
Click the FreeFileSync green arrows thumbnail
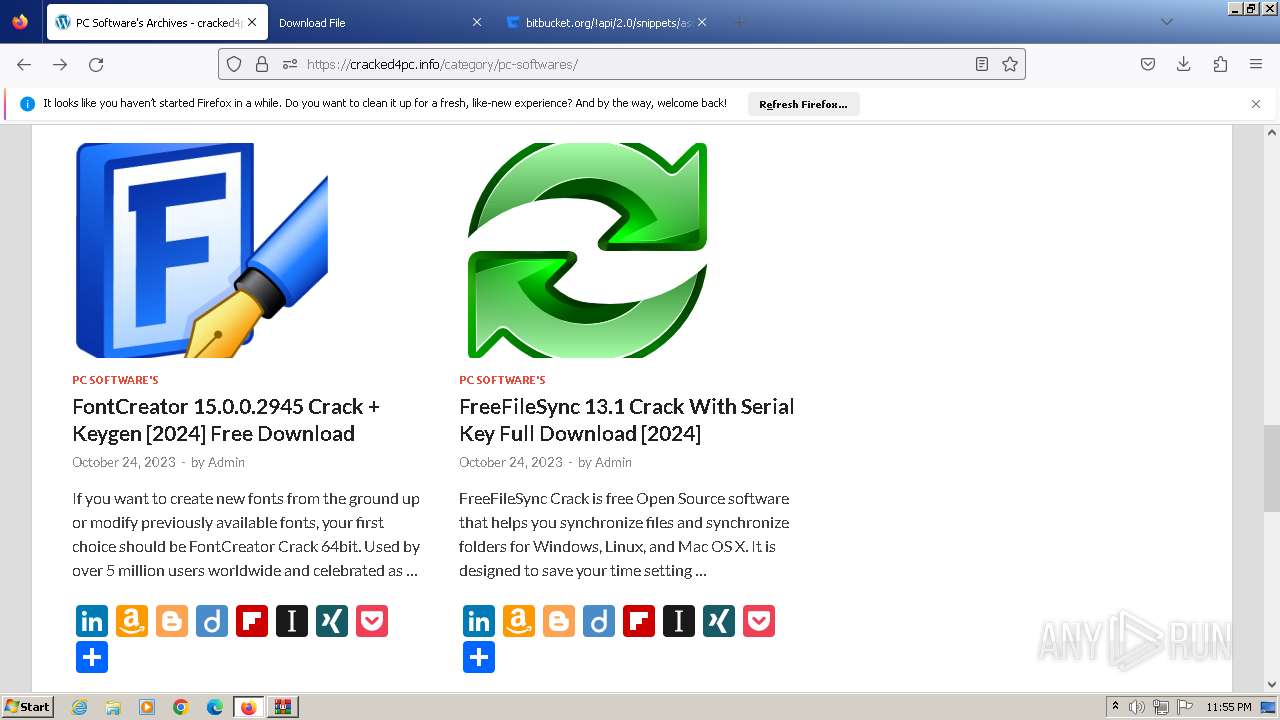[587, 250]
